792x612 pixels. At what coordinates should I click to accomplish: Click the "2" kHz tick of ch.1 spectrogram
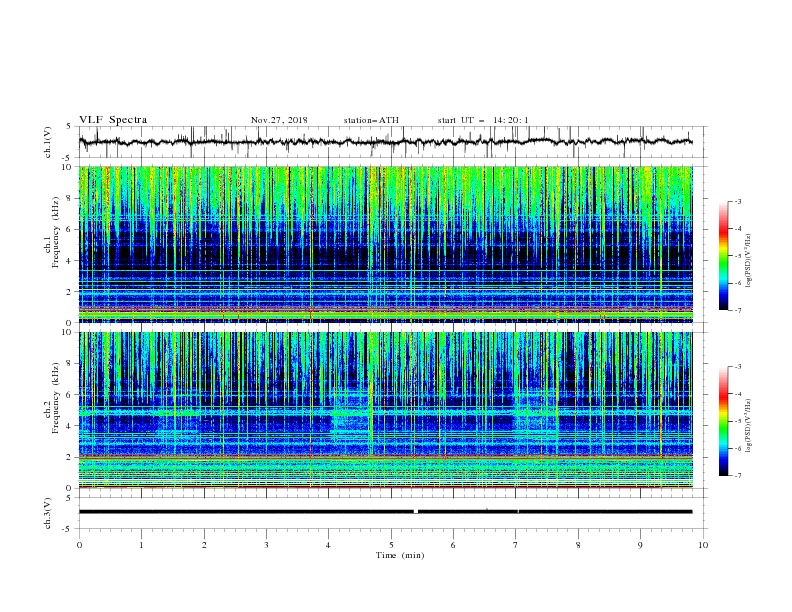tap(70, 292)
